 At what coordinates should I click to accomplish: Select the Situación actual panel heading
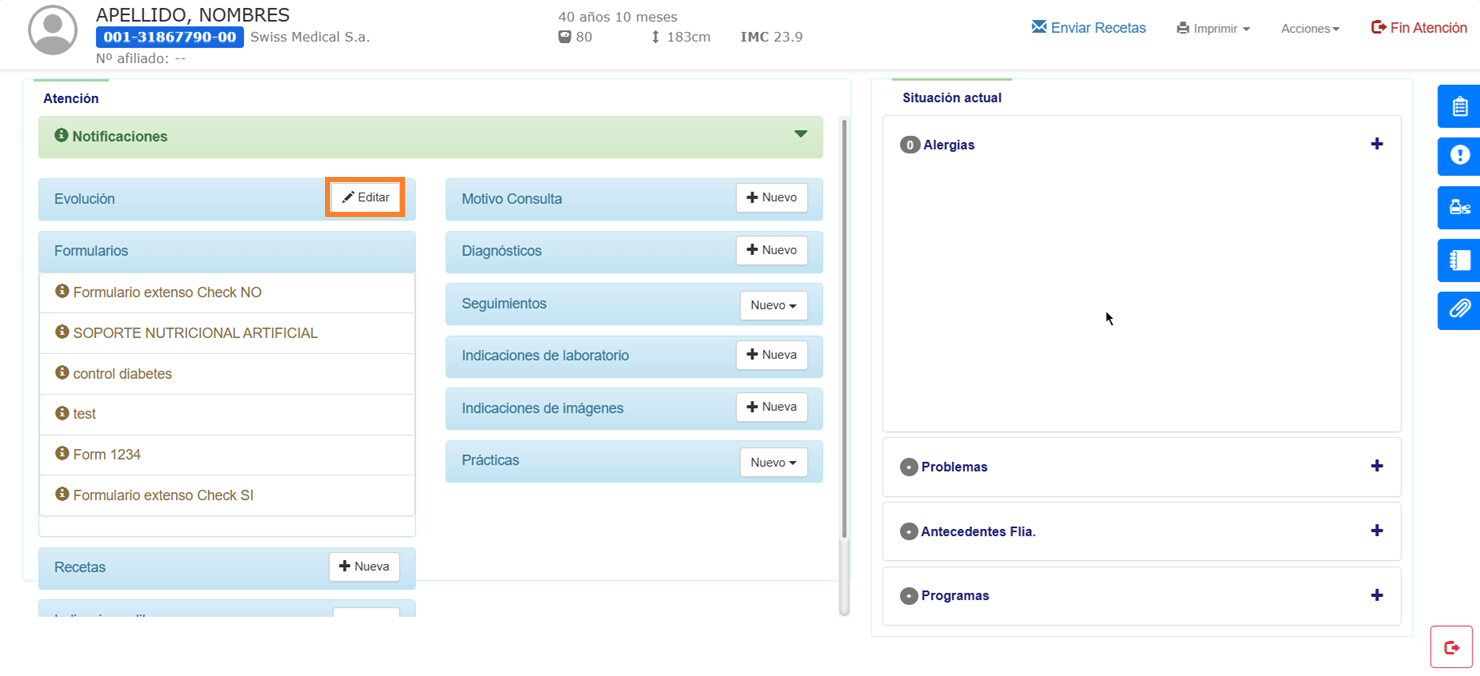(952, 98)
